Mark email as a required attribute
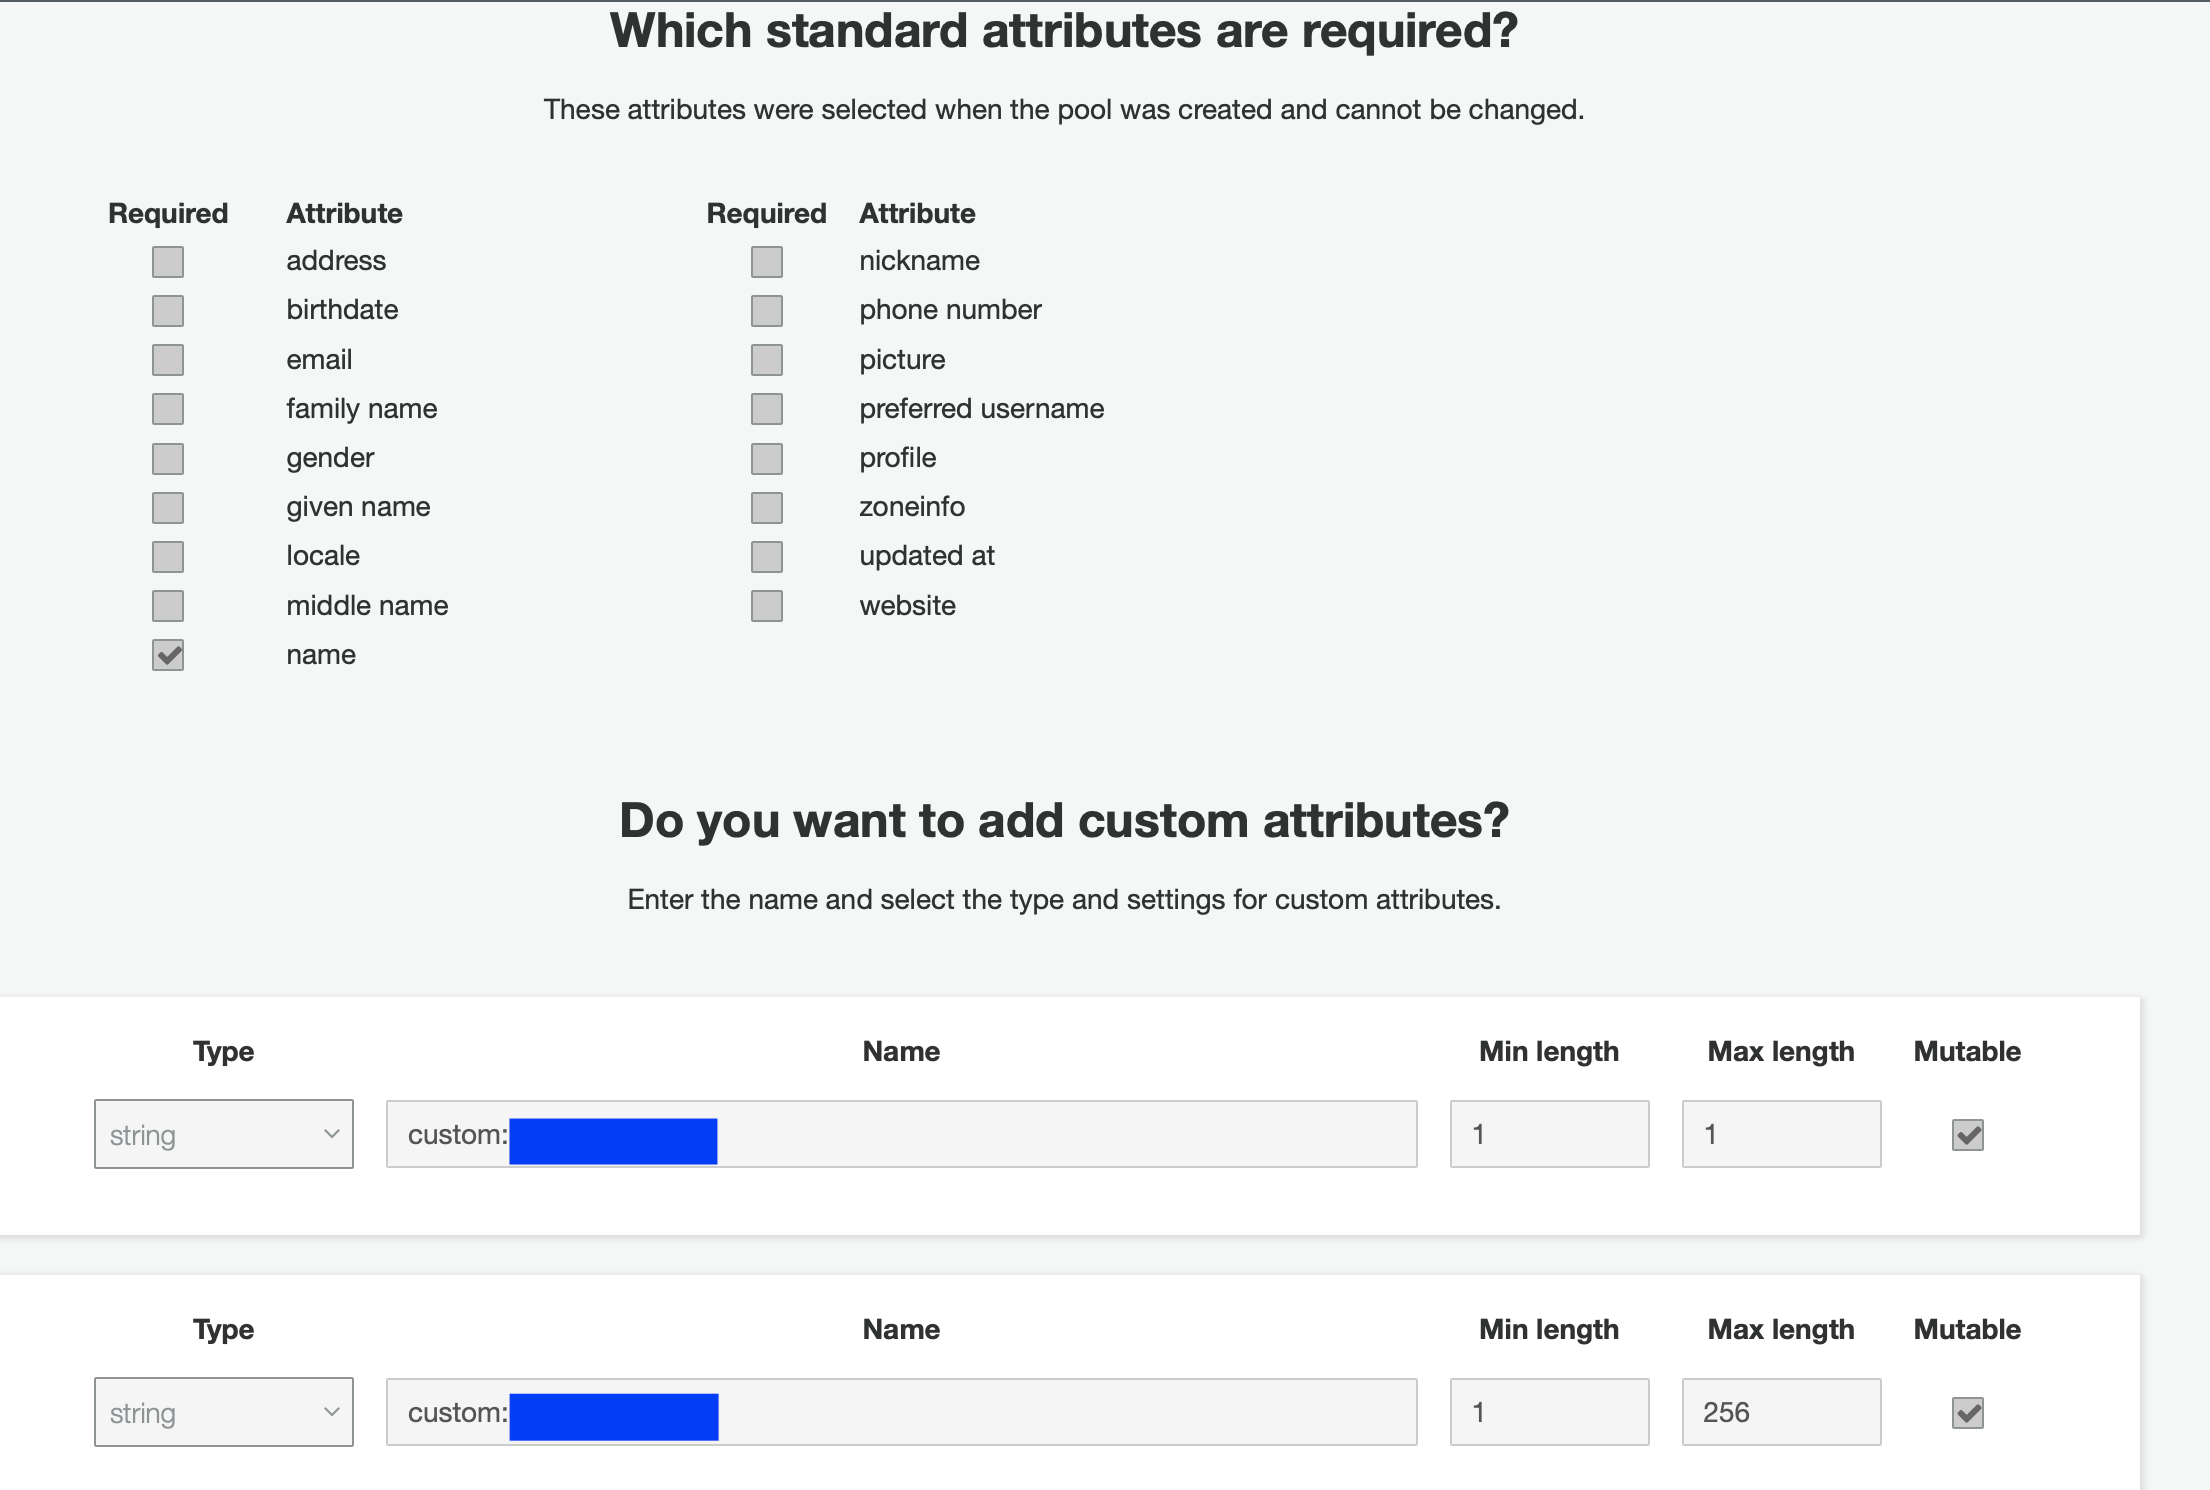The height and width of the screenshot is (1490, 2210). (167, 359)
